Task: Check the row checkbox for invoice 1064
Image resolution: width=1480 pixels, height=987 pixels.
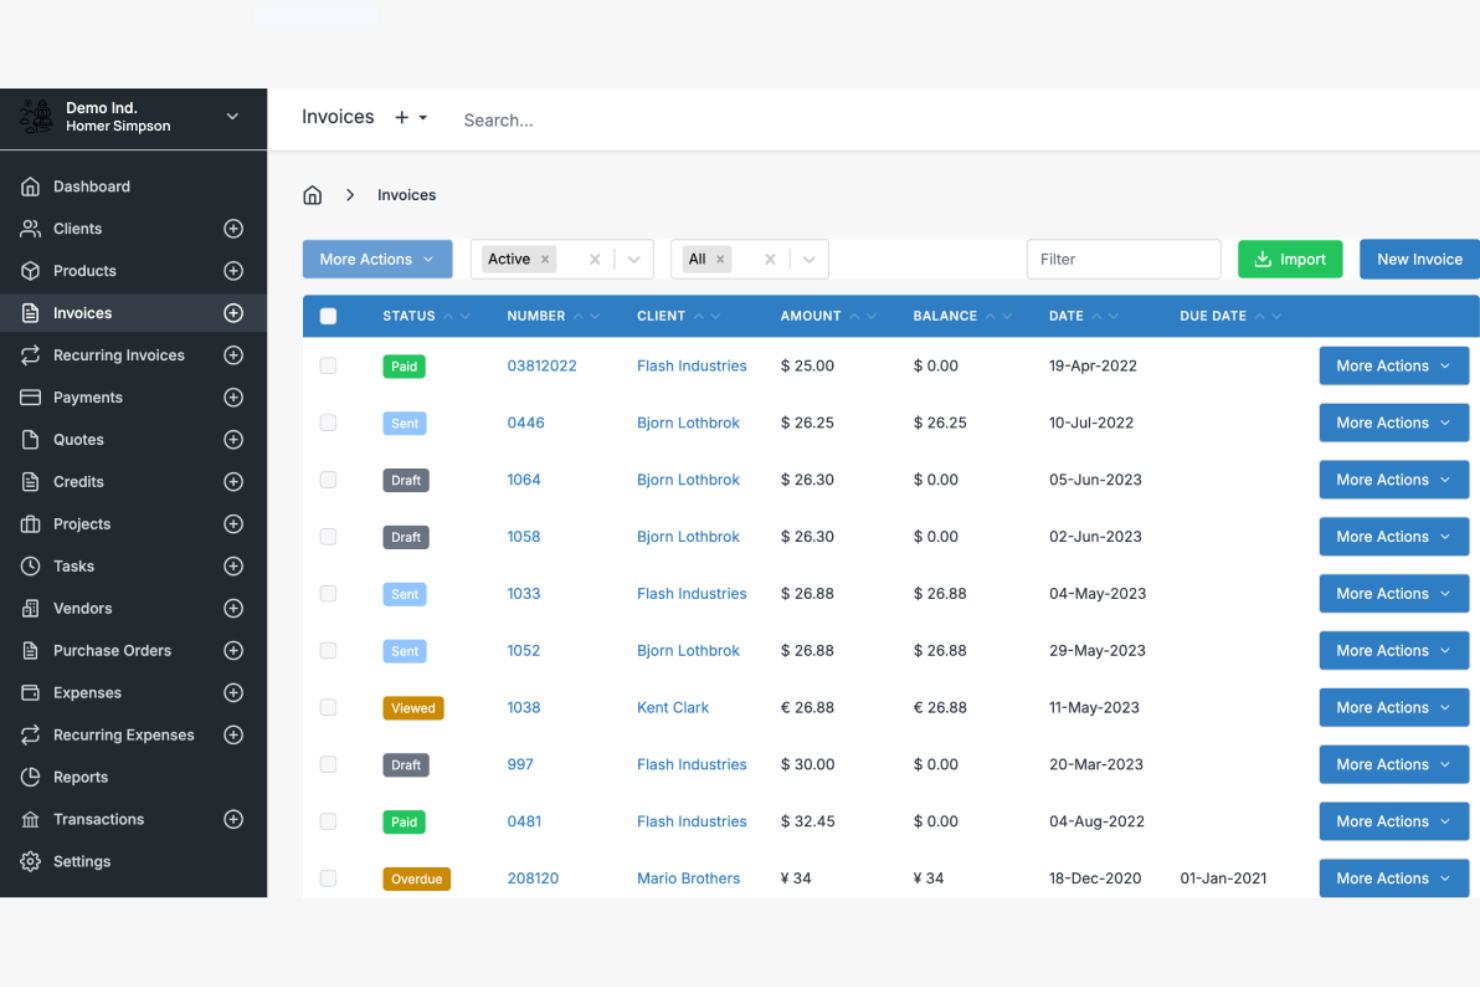Action: point(328,479)
